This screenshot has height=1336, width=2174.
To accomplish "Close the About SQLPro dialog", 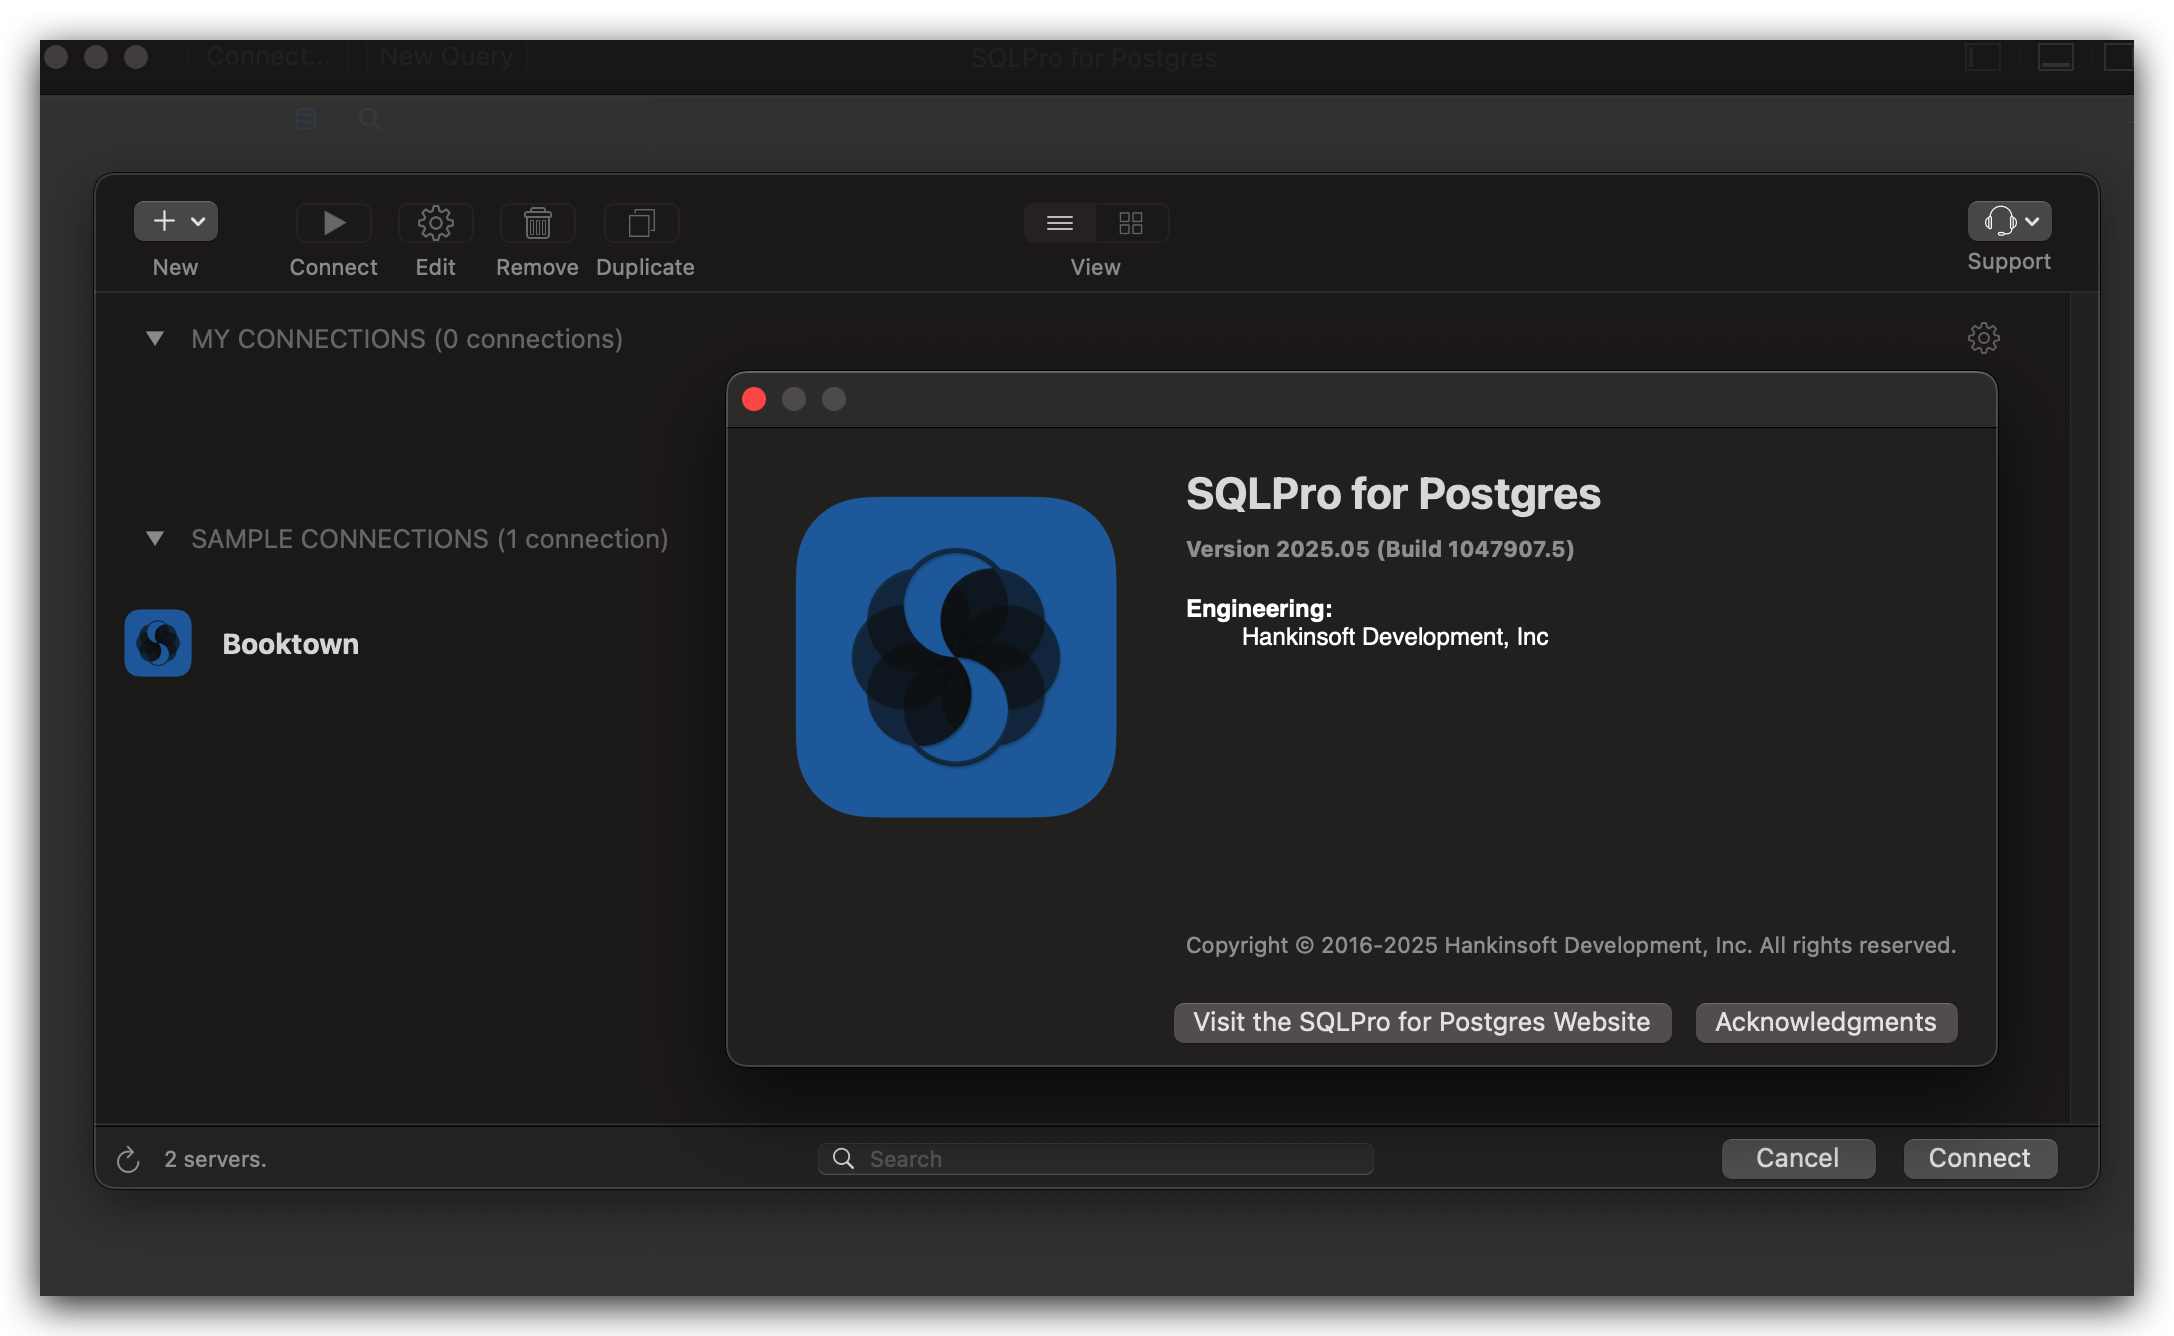I will click(x=754, y=400).
